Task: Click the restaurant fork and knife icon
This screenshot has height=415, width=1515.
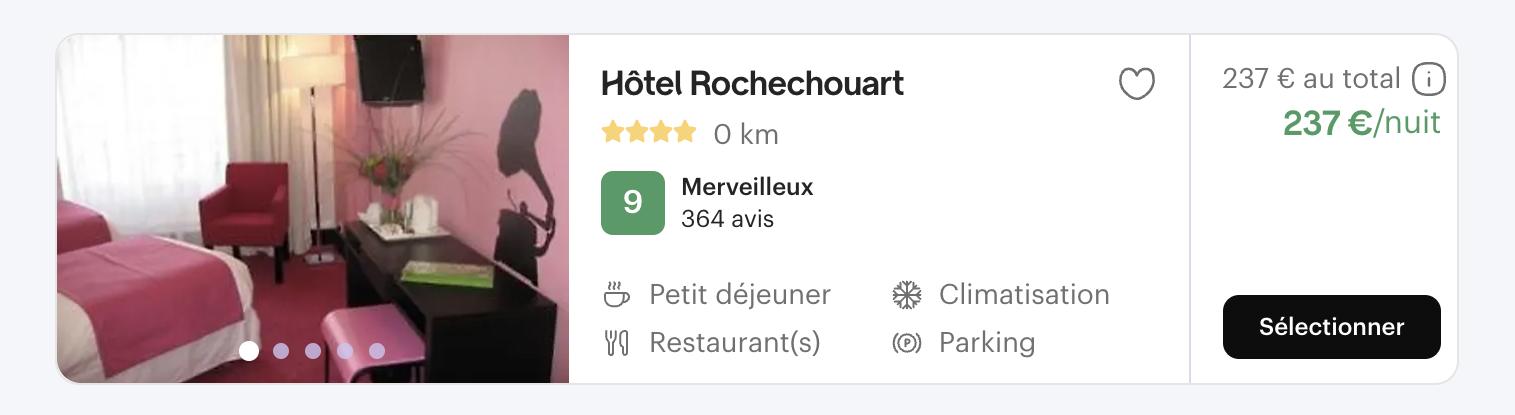Action: (x=617, y=343)
